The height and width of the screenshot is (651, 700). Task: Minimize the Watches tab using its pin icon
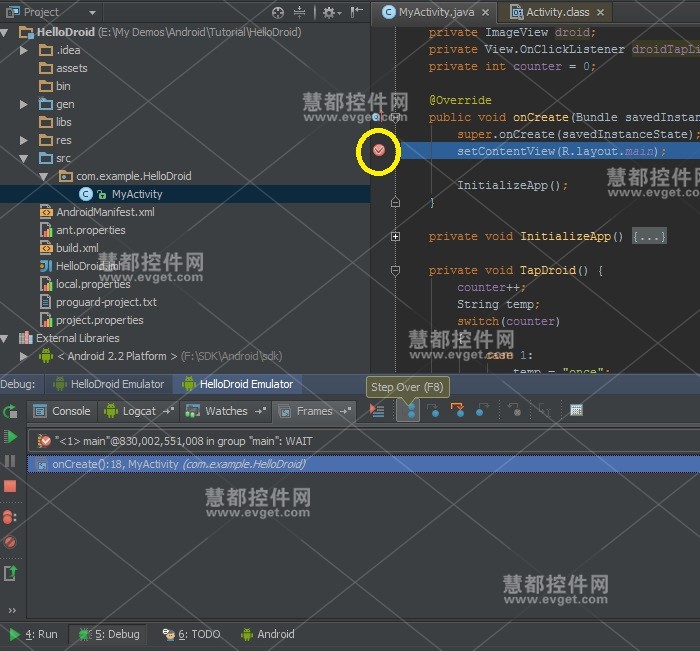coord(261,410)
